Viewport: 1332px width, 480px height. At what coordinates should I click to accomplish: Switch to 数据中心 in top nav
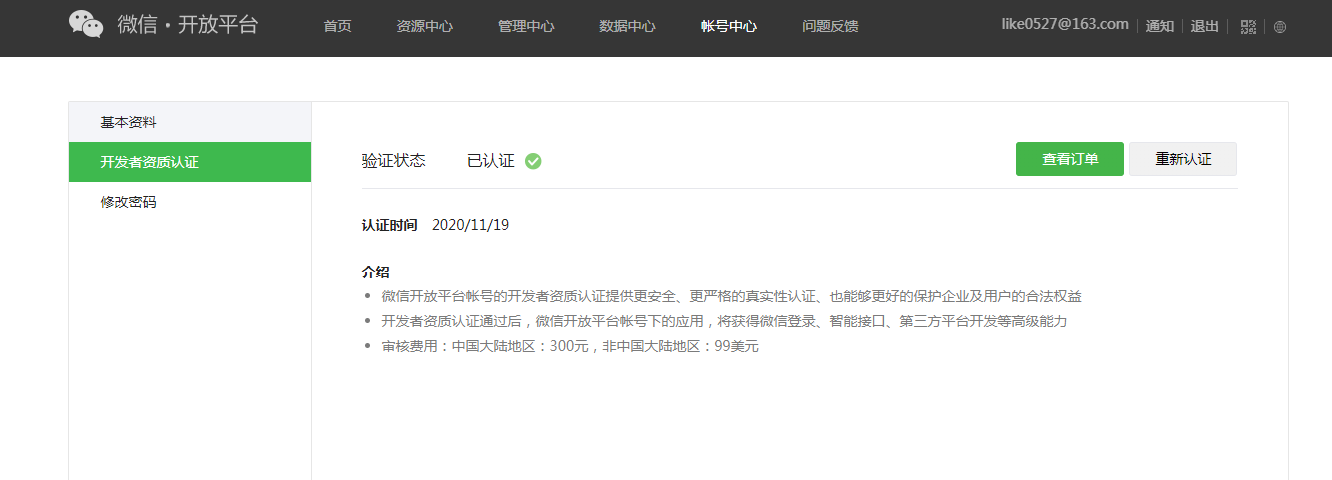tap(627, 26)
